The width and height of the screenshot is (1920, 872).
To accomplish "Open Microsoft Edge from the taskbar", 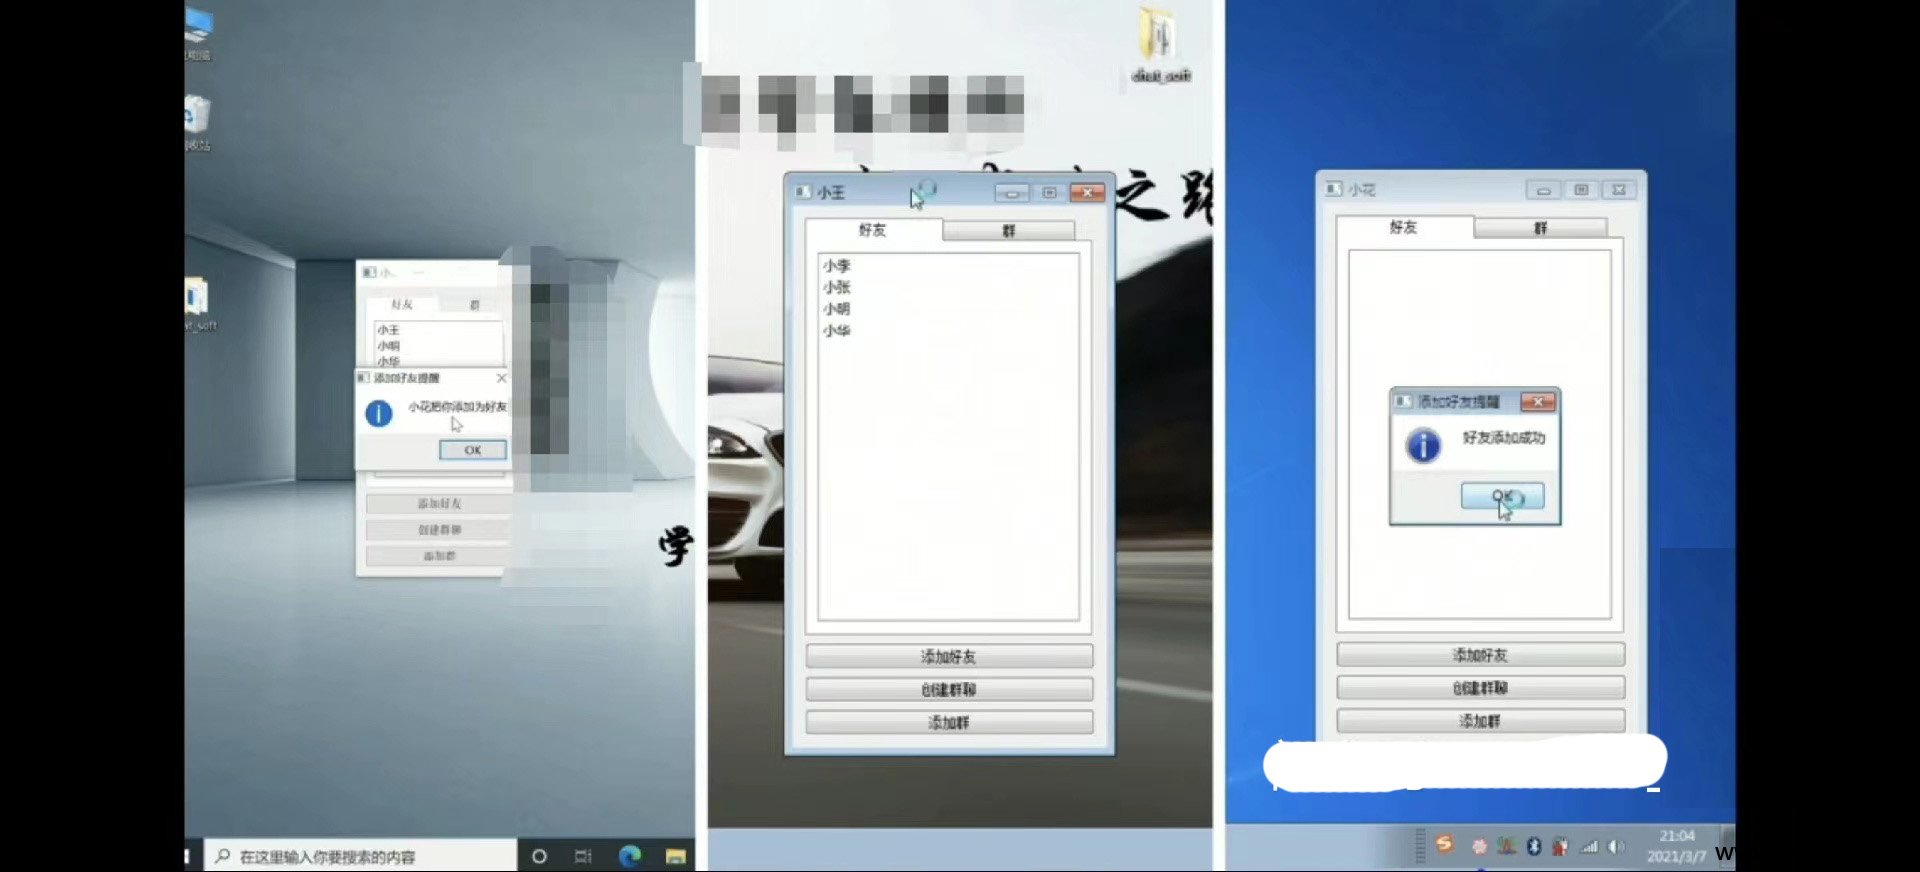I will pos(630,856).
